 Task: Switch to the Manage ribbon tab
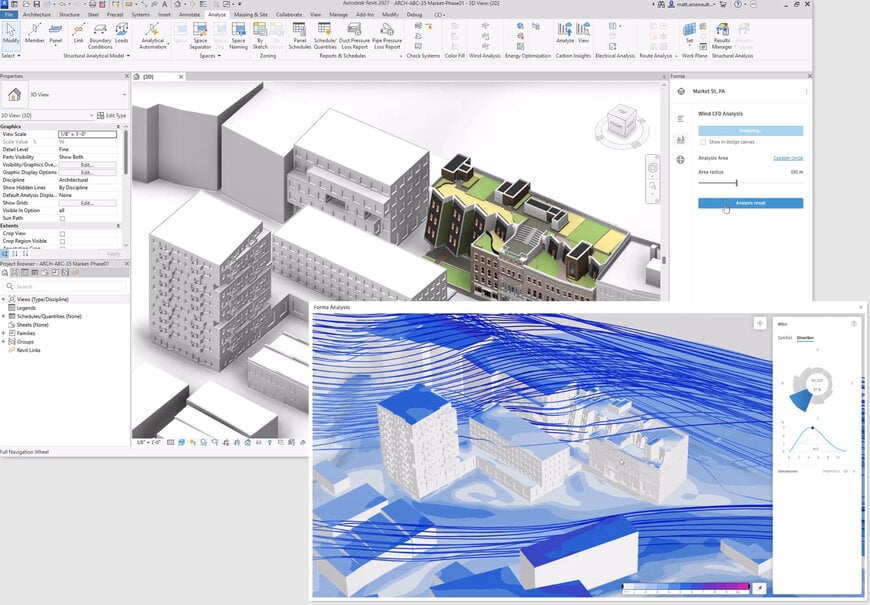pyautogui.click(x=338, y=14)
